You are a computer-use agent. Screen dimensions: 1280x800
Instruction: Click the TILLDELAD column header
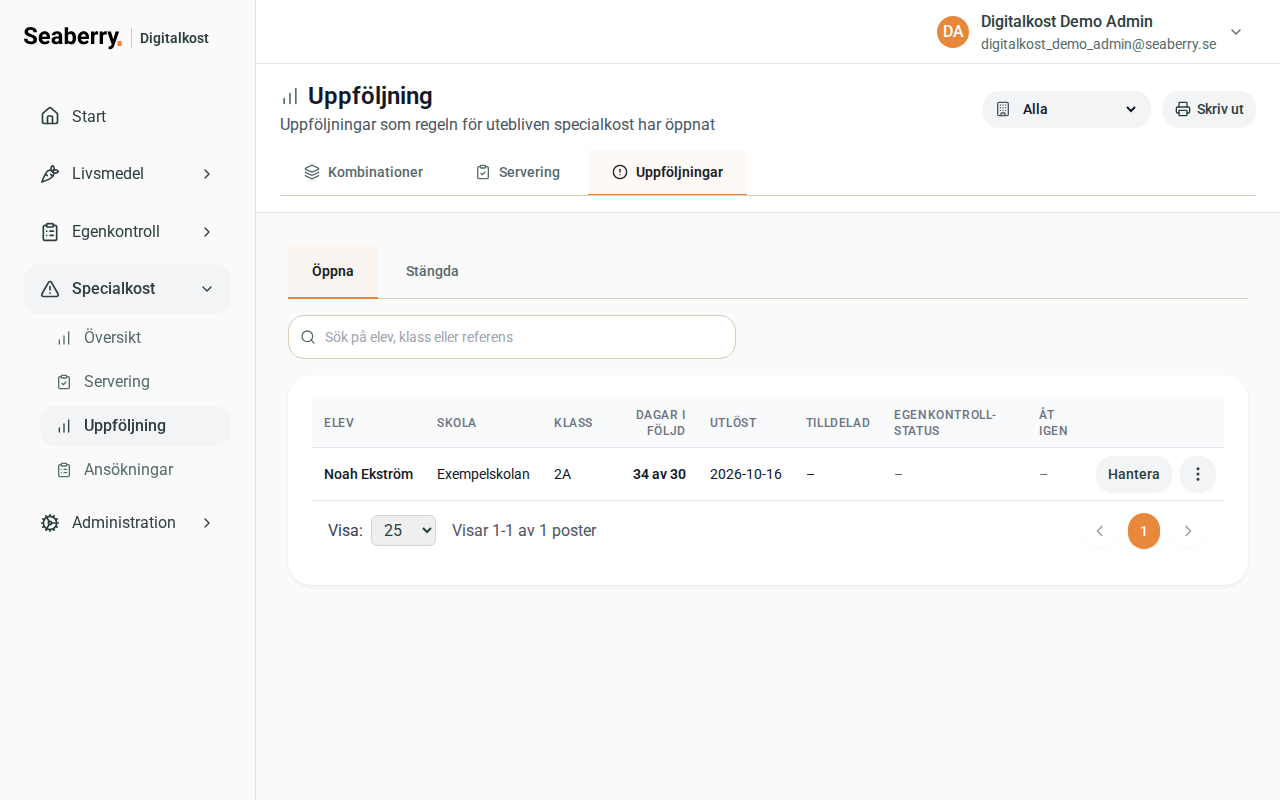[838, 423]
